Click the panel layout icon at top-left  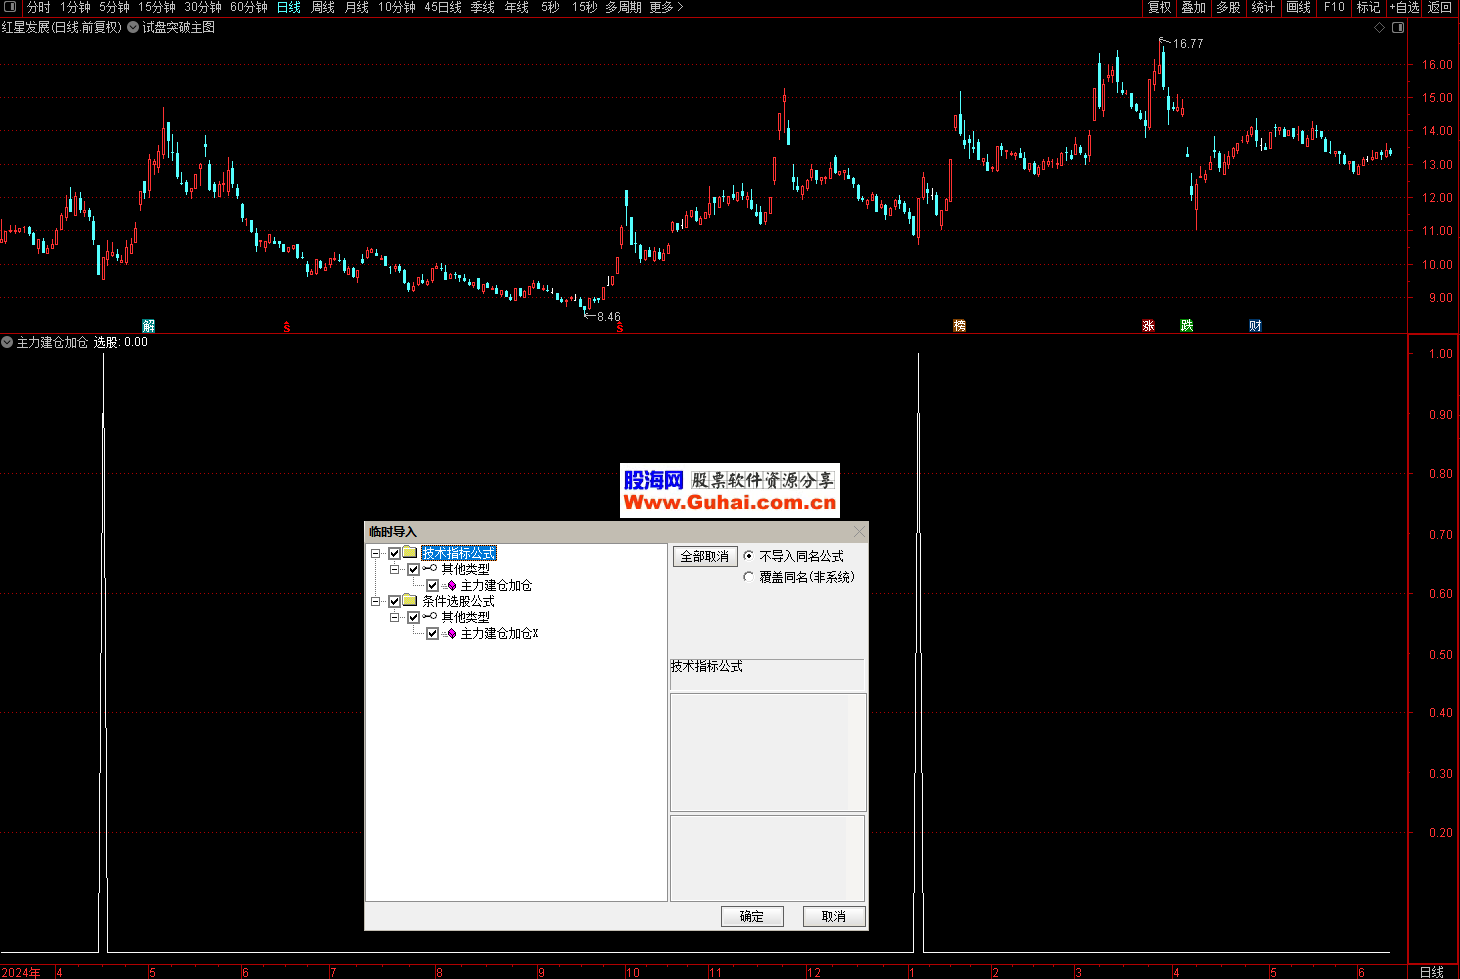point(10,7)
